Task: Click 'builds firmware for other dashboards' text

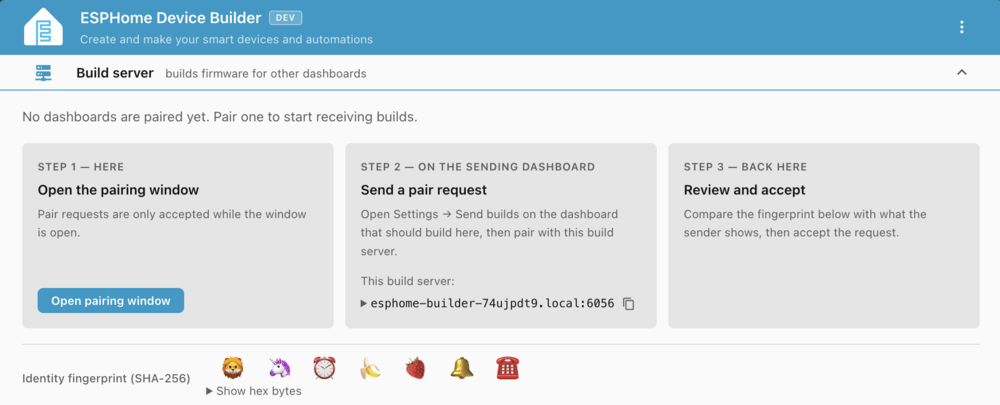Action: (x=266, y=74)
